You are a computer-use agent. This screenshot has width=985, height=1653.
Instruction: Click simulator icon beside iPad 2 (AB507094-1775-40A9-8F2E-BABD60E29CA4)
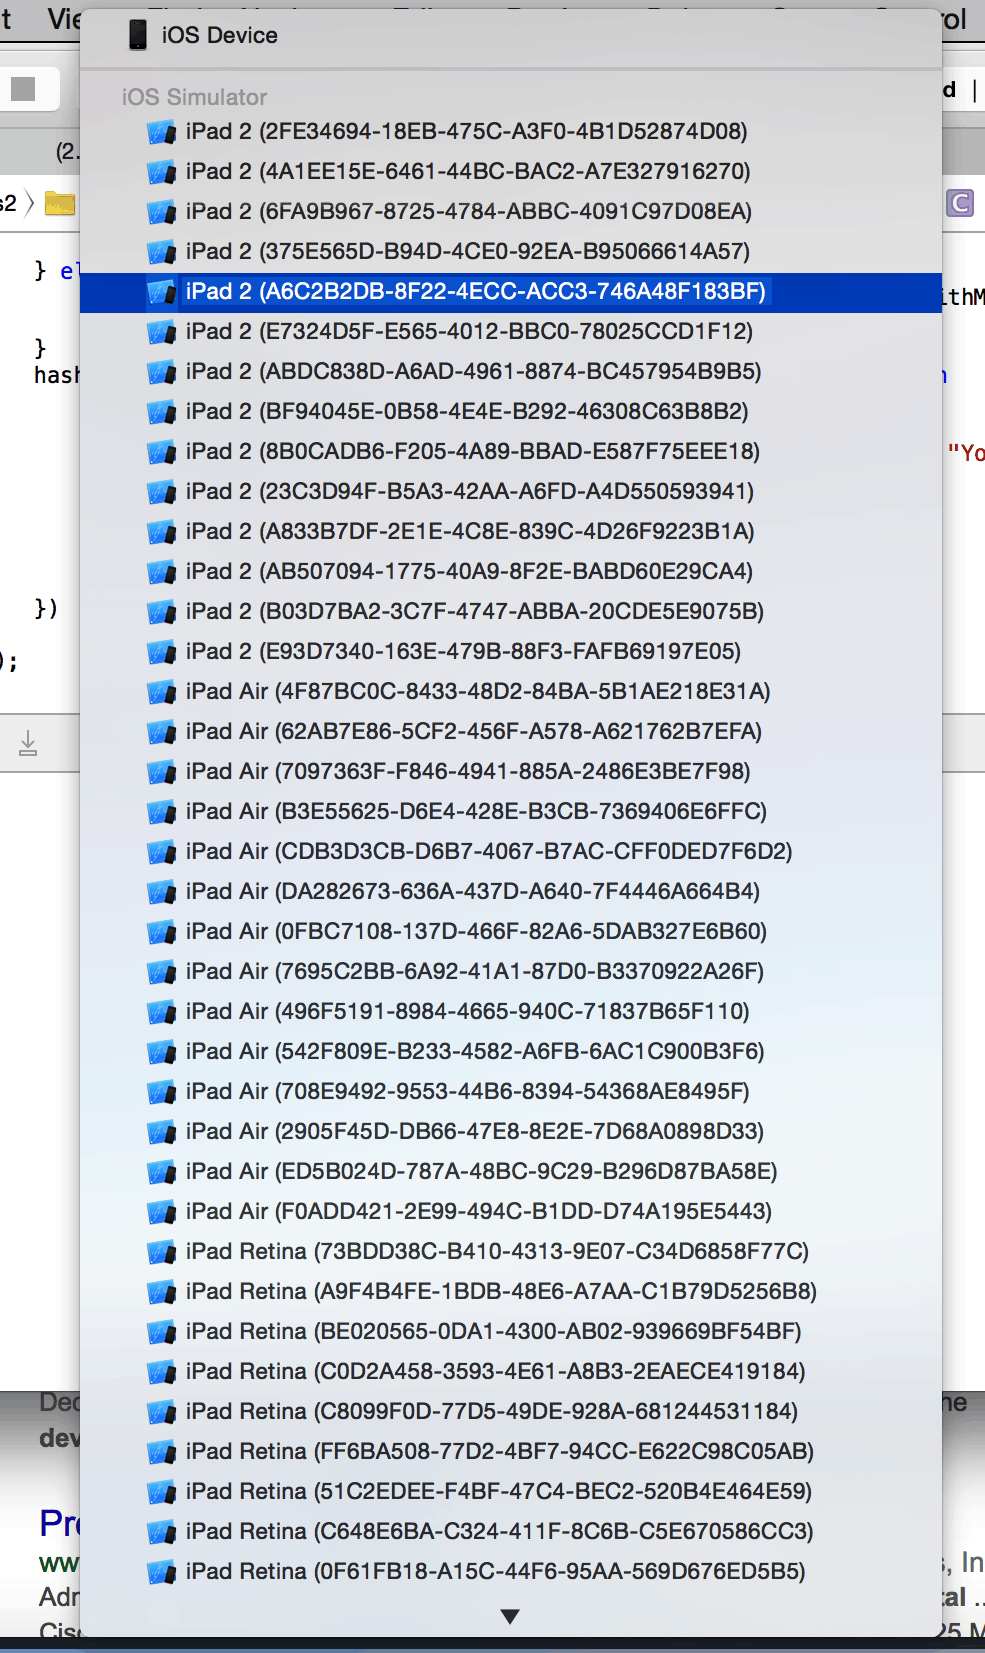point(162,572)
